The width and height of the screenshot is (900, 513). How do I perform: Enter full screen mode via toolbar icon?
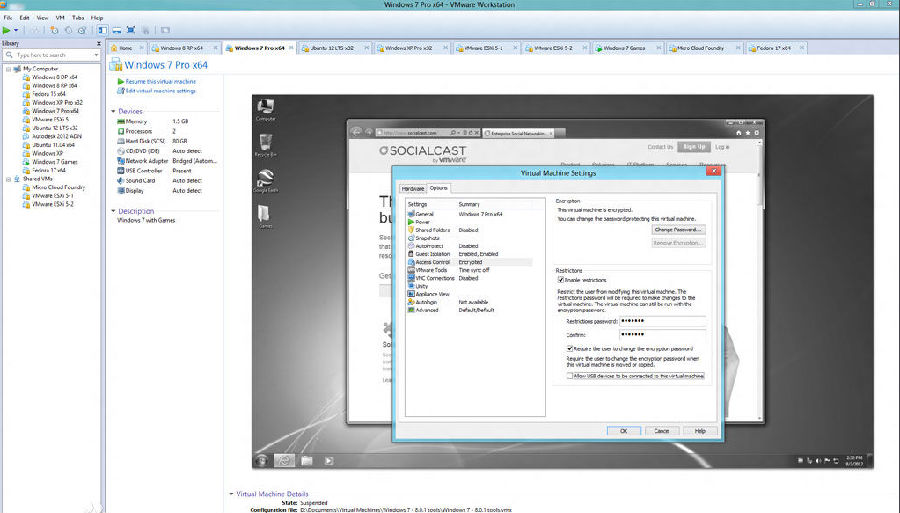[131, 30]
